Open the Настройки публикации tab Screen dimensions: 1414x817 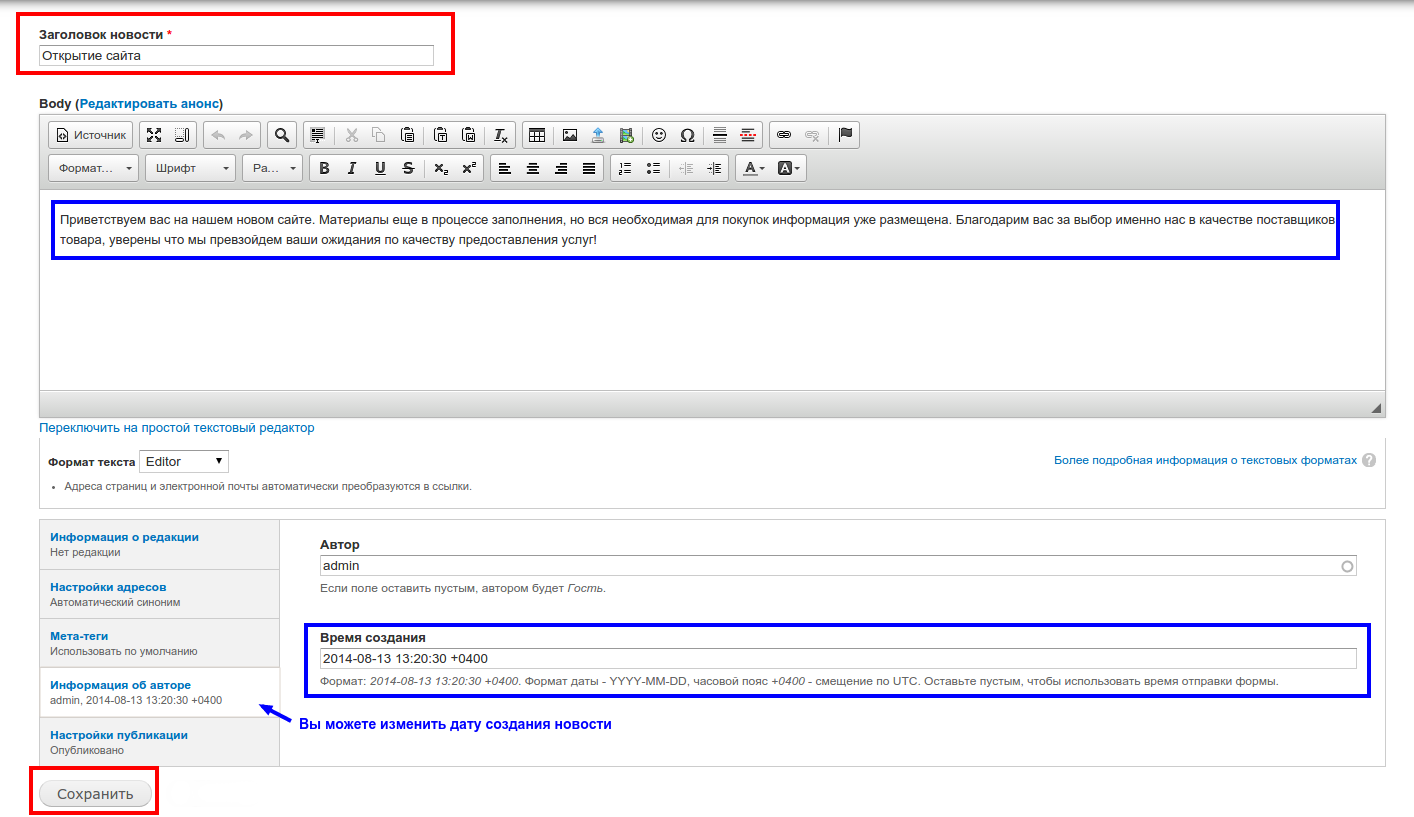pyautogui.click(x=159, y=742)
